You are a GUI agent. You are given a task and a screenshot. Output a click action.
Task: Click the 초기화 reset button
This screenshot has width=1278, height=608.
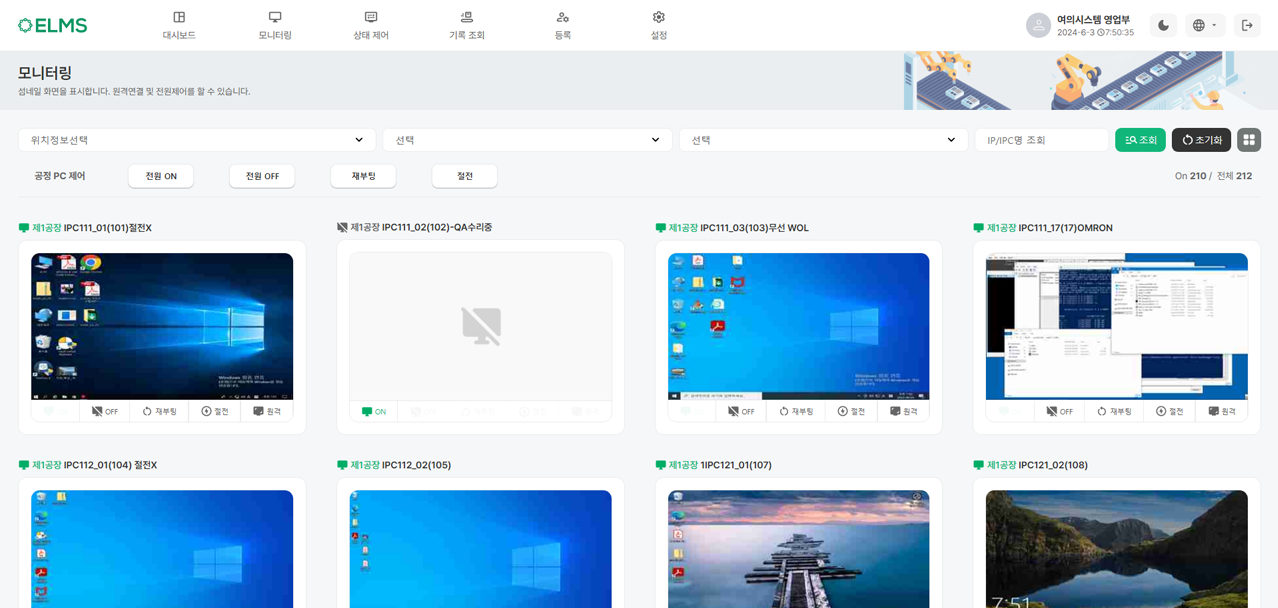(x=1201, y=140)
